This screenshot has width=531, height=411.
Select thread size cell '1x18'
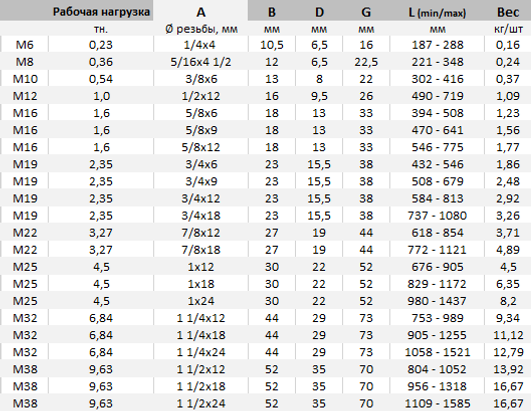pyautogui.click(x=201, y=284)
